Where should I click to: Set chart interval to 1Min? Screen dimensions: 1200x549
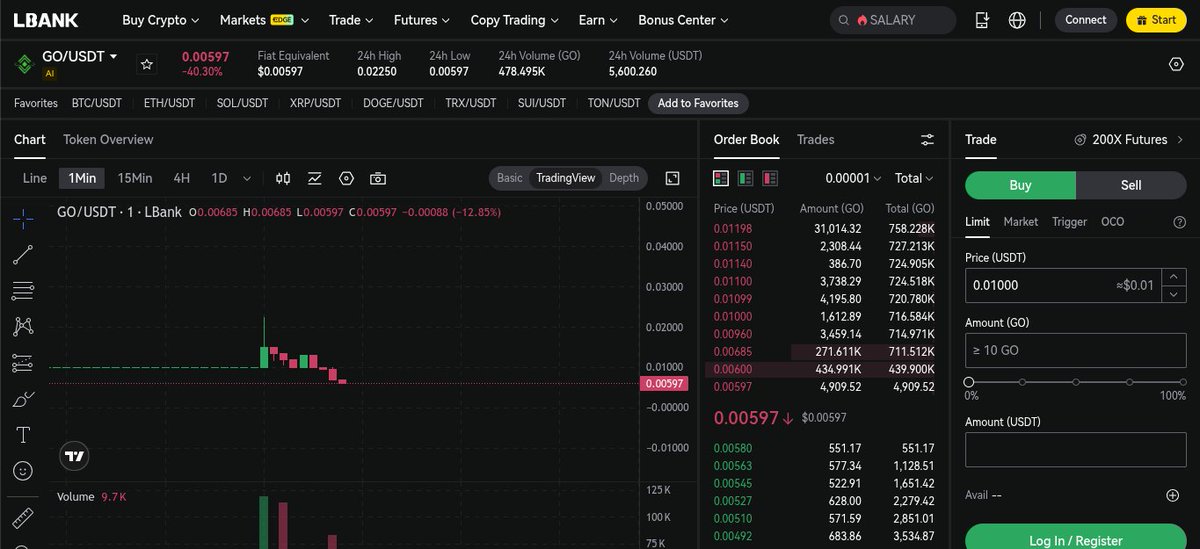[x=82, y=178]
